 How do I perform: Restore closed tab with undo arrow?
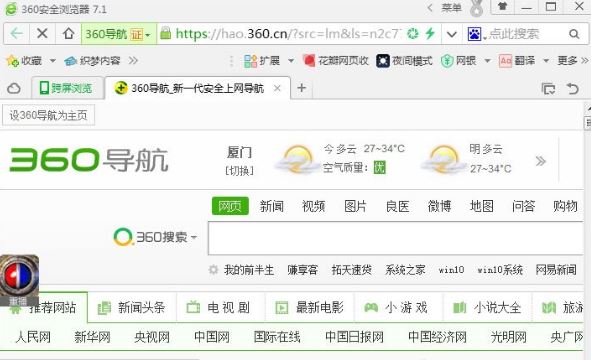pos(573,89)
